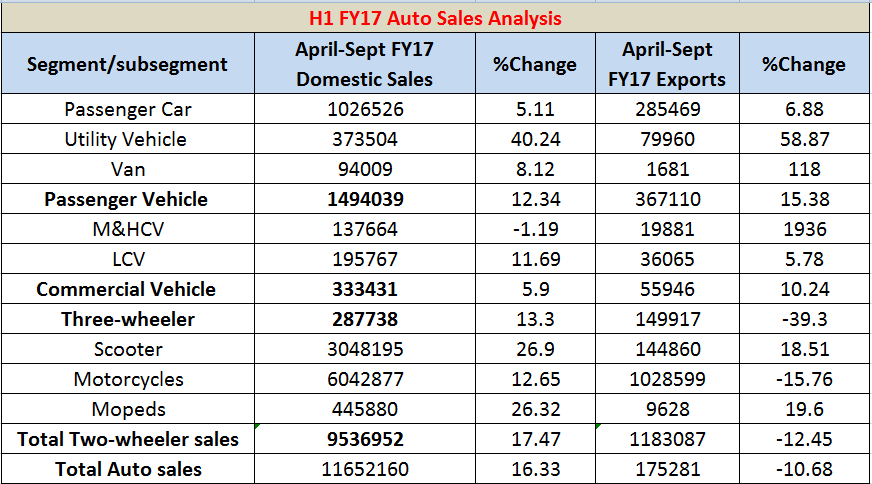This screenshot has height=484, width=872.
Task: Click the M&HCV percent change cell -1.19
Action: tap(535, 229)
